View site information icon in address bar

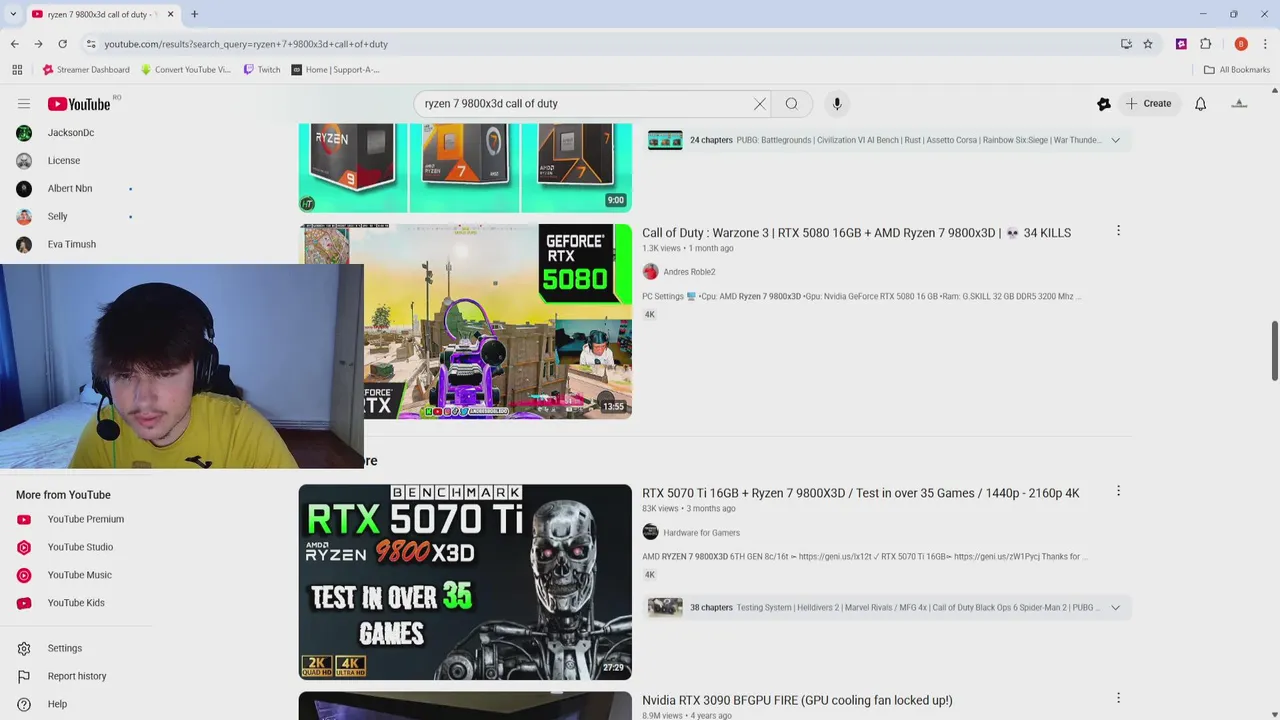[x=90, y=44]
